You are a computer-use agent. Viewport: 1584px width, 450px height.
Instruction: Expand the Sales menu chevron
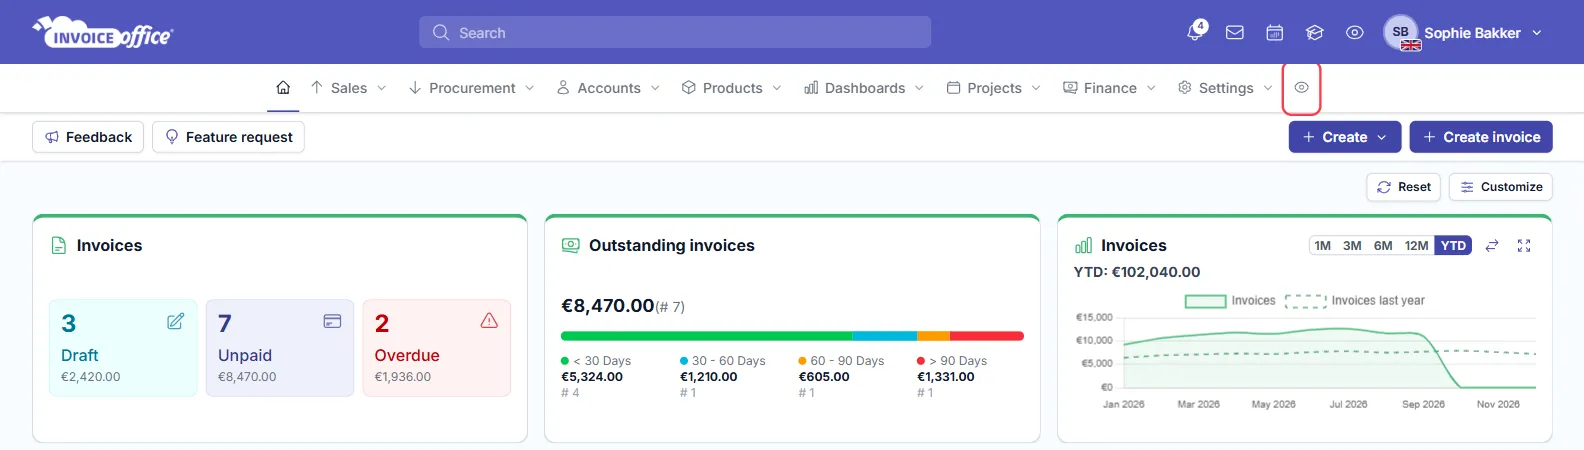click(381, 88)
